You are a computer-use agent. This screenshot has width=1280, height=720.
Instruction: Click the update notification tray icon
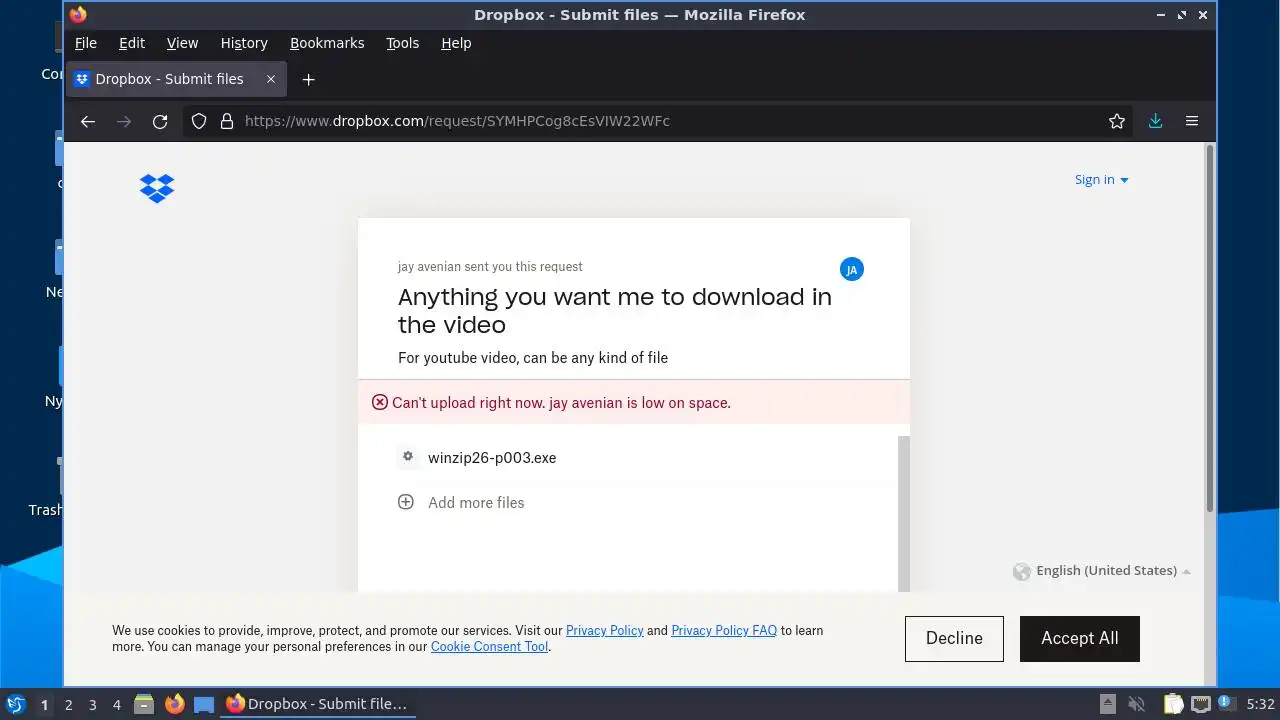pyautogui.click(x=1226, y=704)
